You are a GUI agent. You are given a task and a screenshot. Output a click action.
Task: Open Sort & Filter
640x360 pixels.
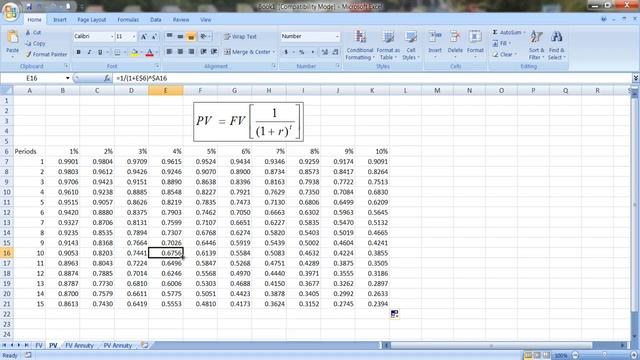click(536, 45)
